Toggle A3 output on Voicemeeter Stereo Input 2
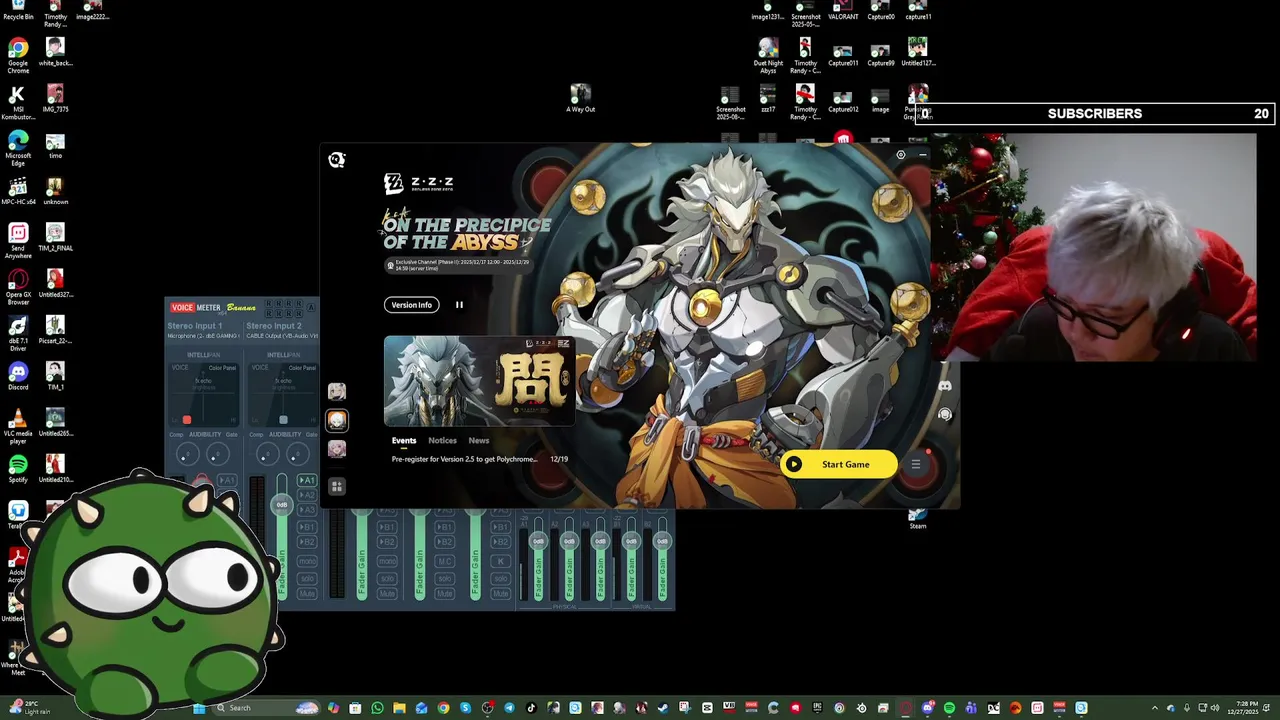 (x=307, y=510)
